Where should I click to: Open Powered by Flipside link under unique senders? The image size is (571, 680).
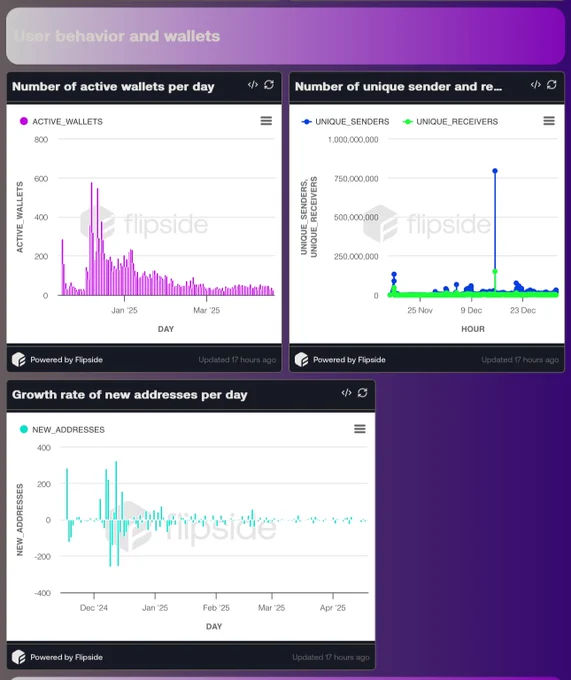click(x=349, y=360)
